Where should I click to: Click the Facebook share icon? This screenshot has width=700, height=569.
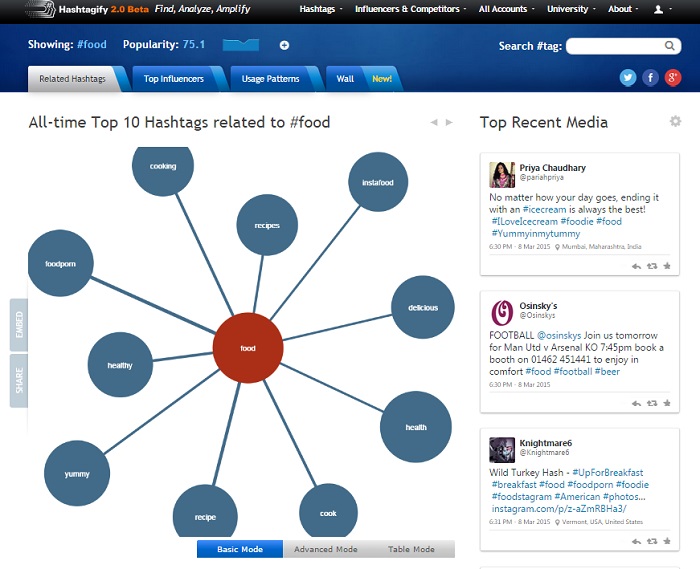[650, 78]
